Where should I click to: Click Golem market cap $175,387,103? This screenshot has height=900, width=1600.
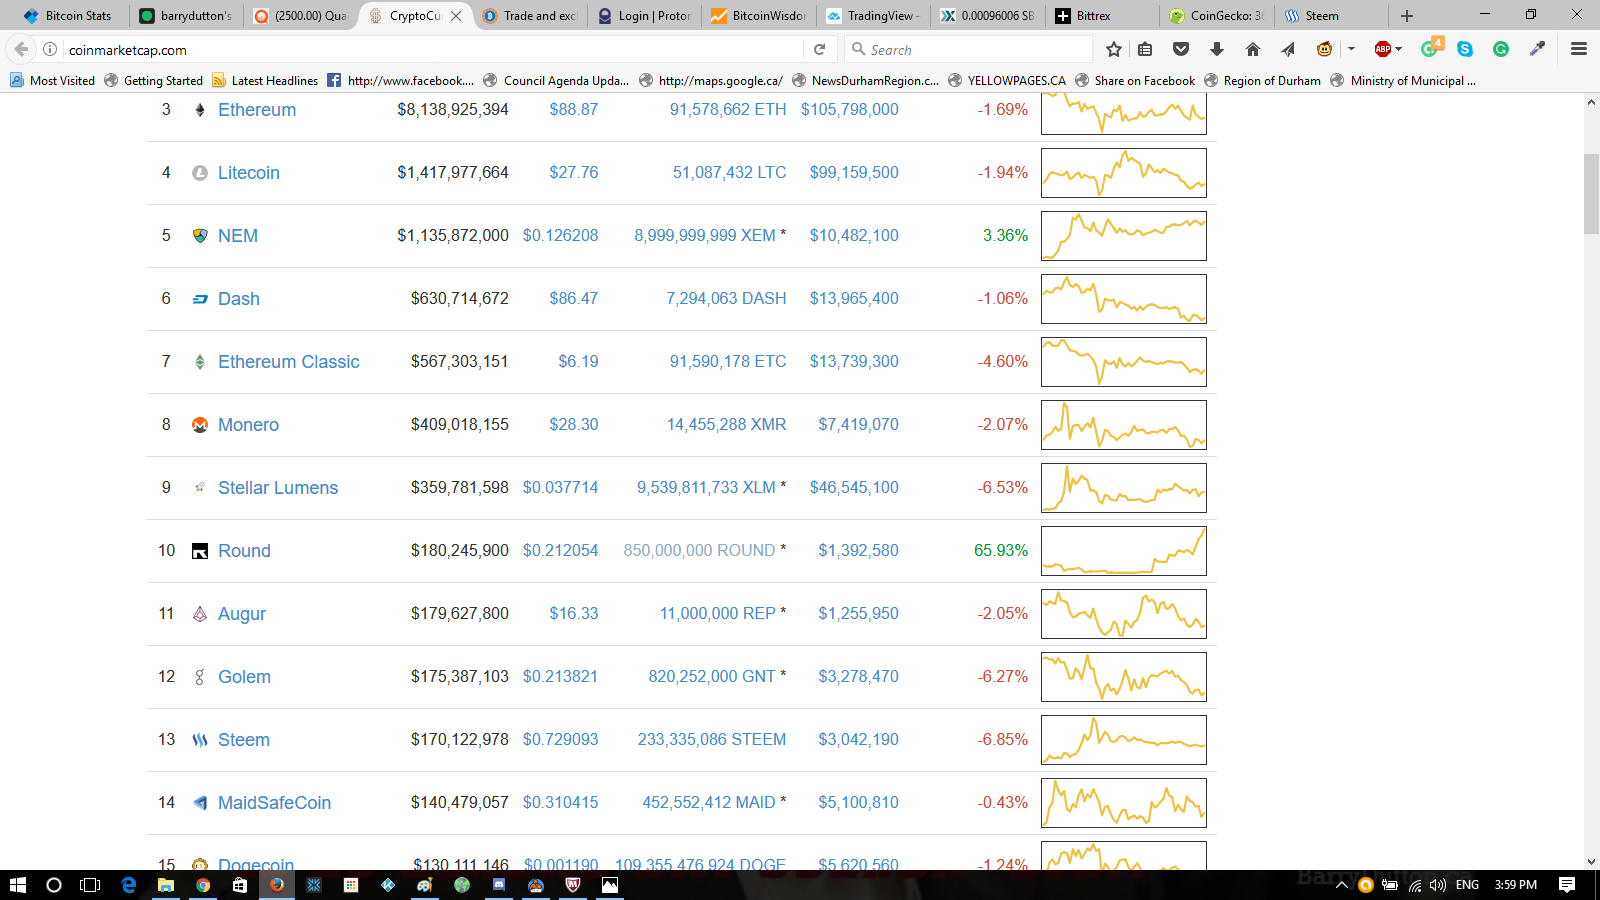(460, 677)
